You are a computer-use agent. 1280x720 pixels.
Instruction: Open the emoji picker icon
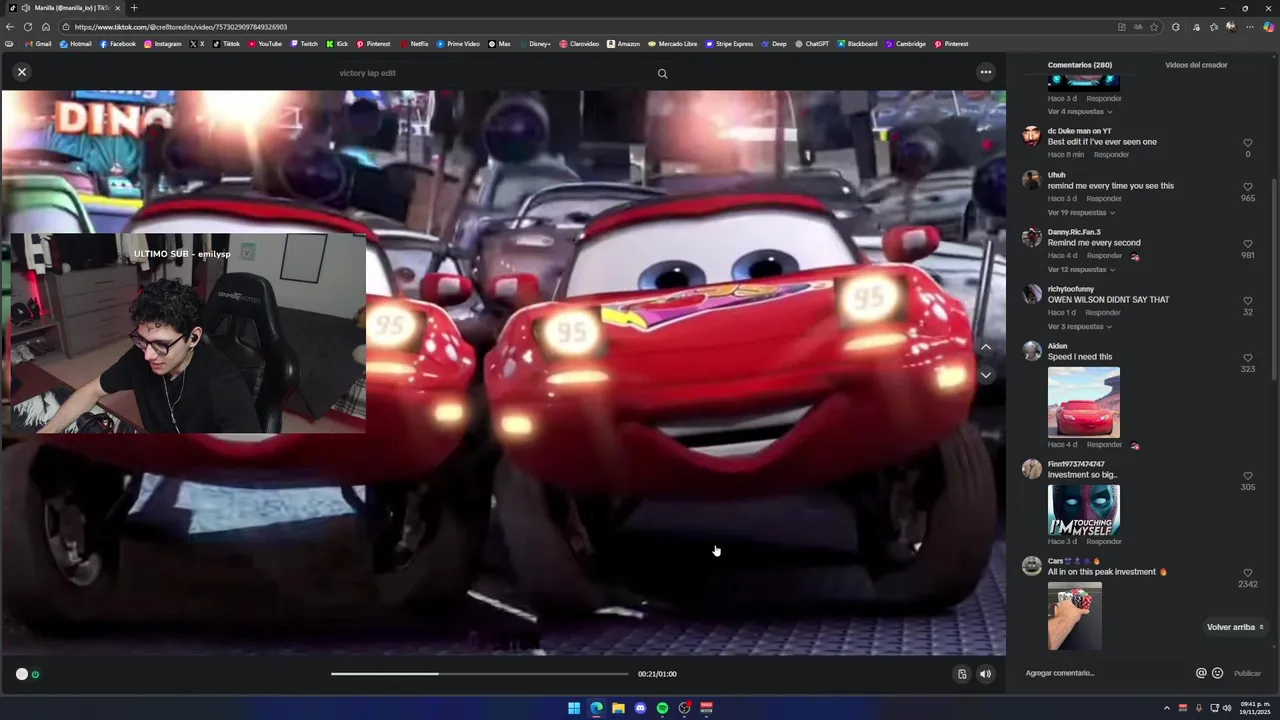click(x=1217, y=673)
